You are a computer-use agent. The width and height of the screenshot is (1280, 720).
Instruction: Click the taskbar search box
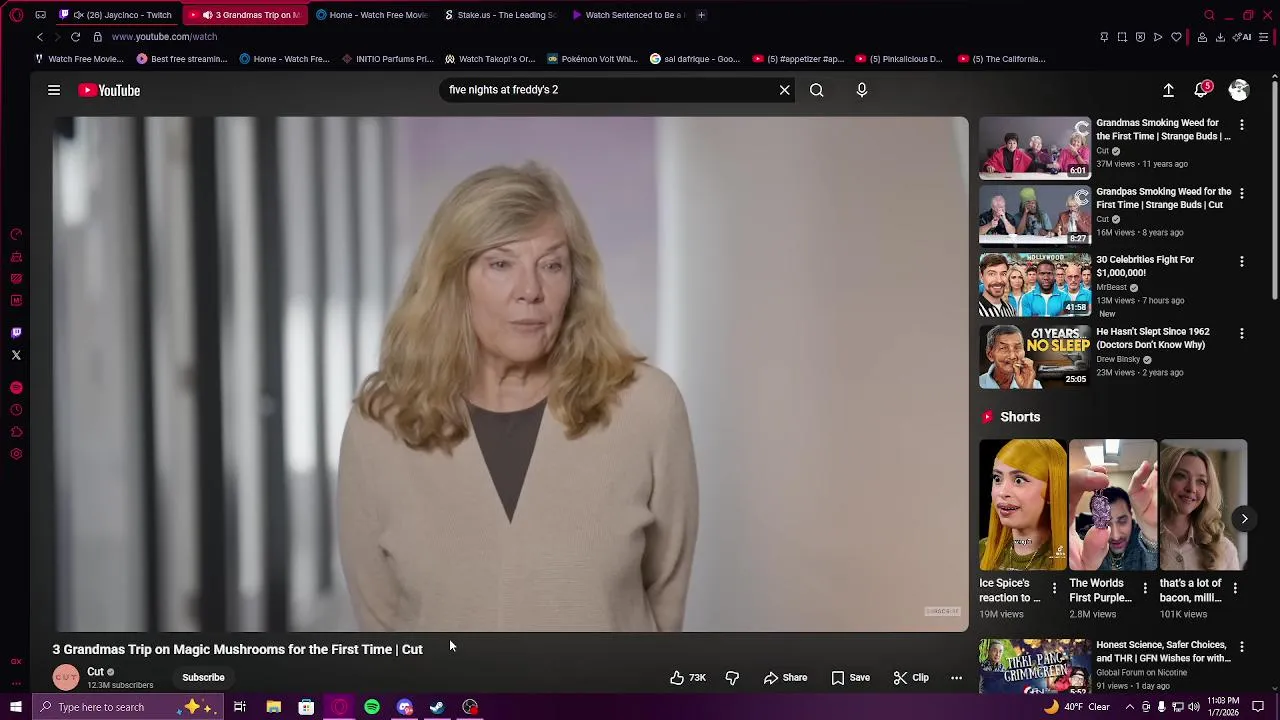click(x=127, y=707)
